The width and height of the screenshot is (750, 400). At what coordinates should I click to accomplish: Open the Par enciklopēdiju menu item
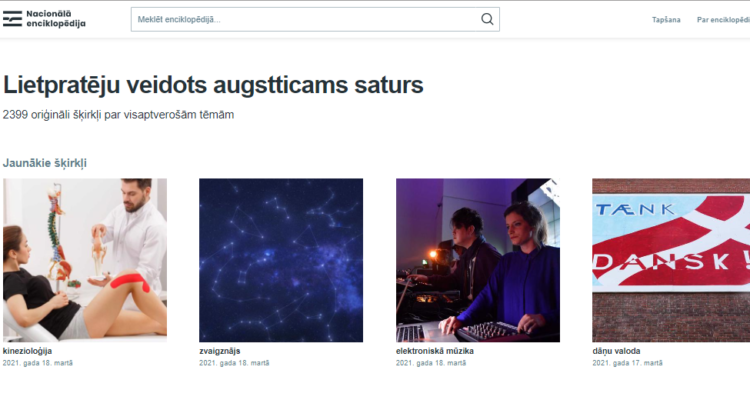(x=723, y=20)
